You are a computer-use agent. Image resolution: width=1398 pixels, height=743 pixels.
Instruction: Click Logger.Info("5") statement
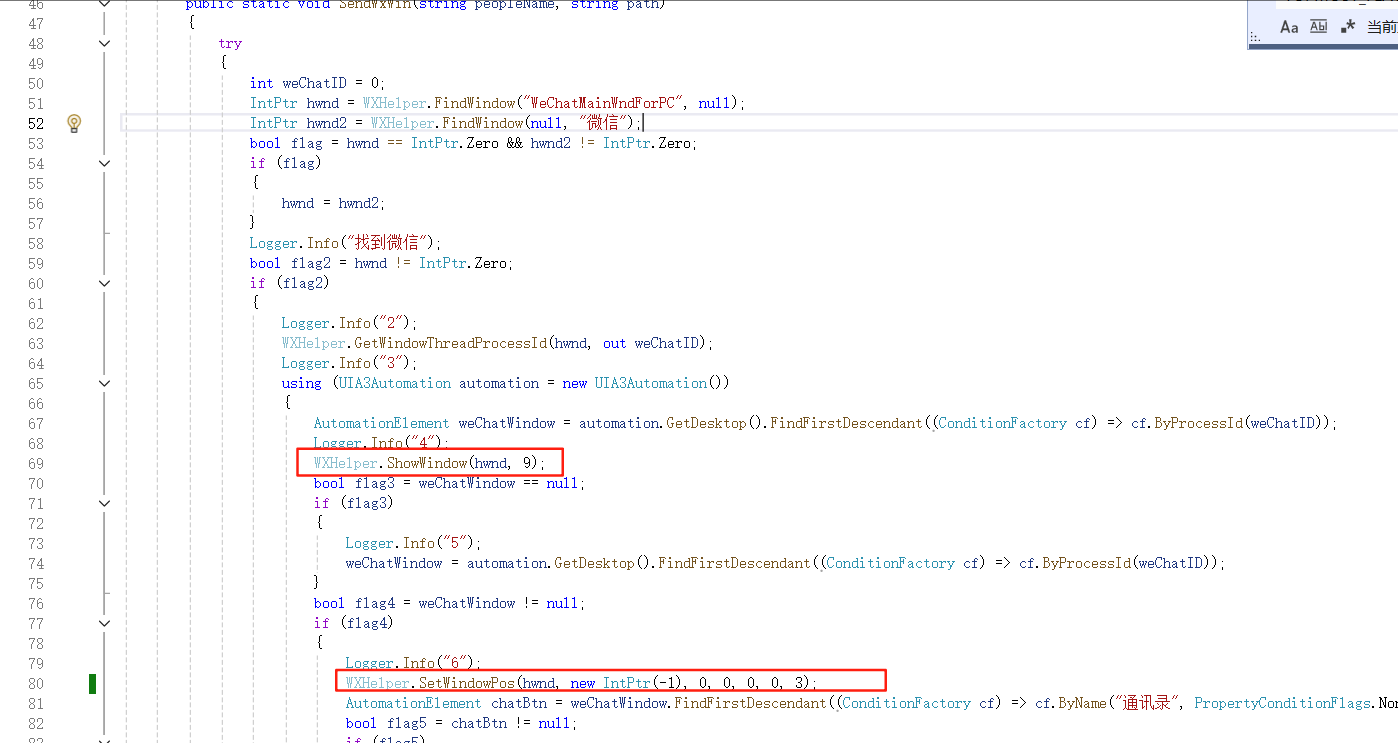pos(413,543)
